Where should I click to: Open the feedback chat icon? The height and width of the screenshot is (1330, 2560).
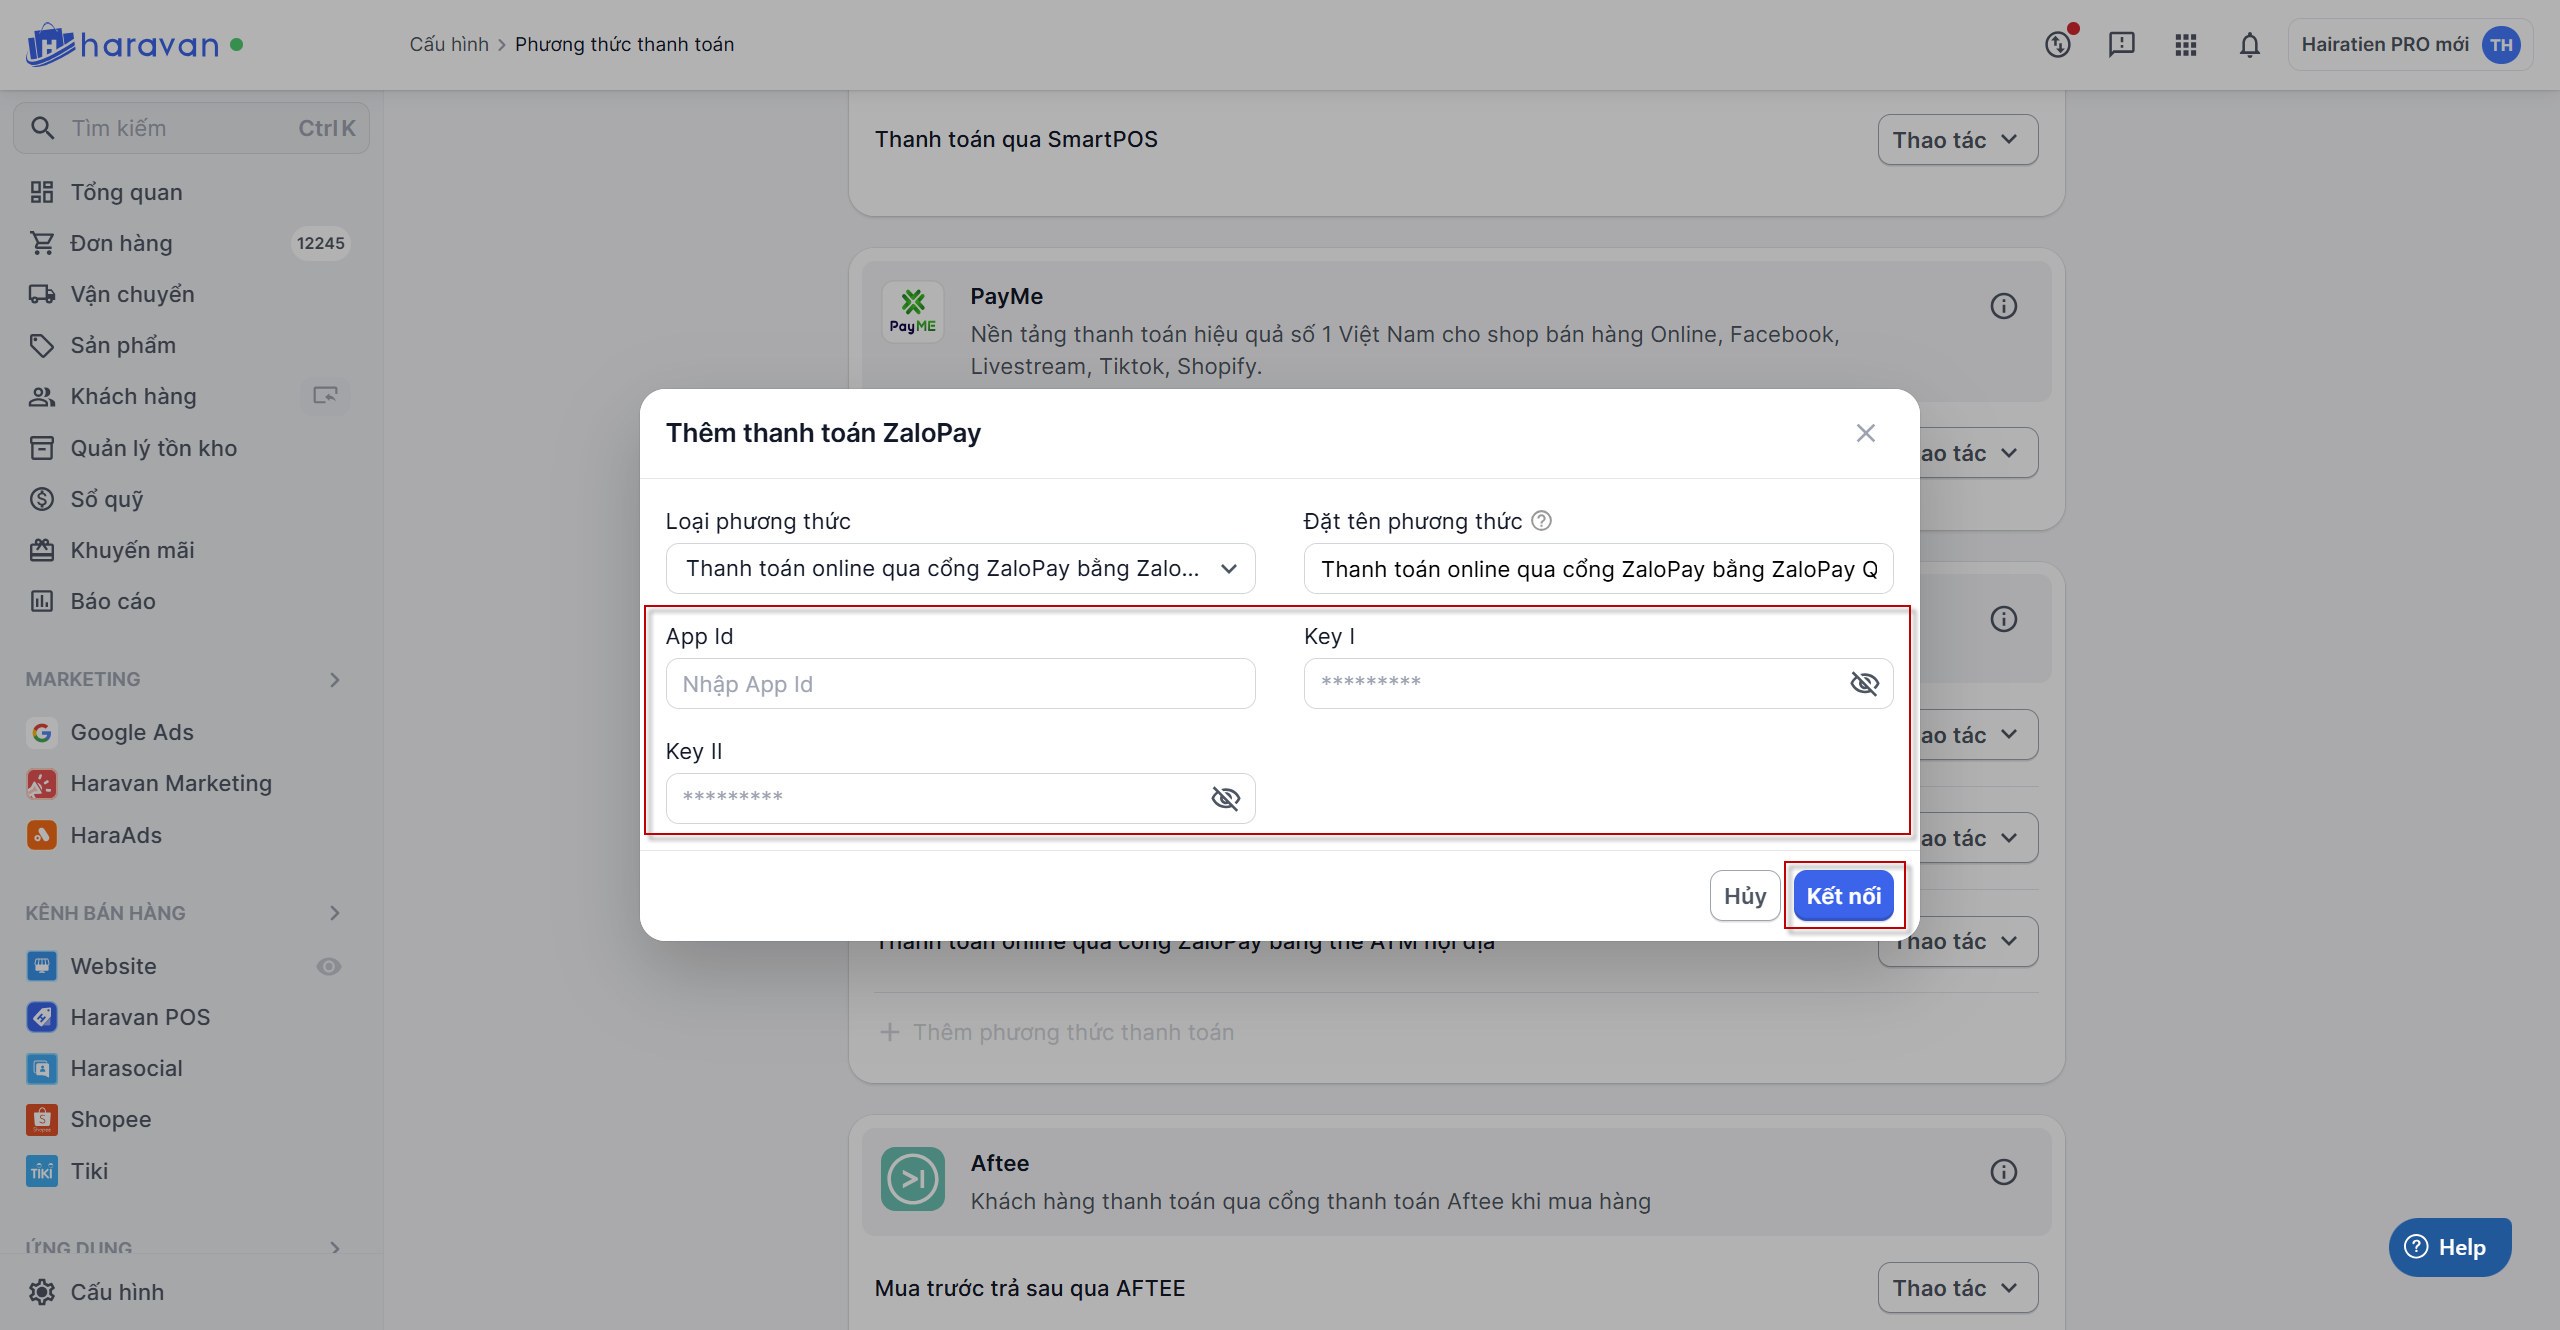click(x=2121, y=45)
